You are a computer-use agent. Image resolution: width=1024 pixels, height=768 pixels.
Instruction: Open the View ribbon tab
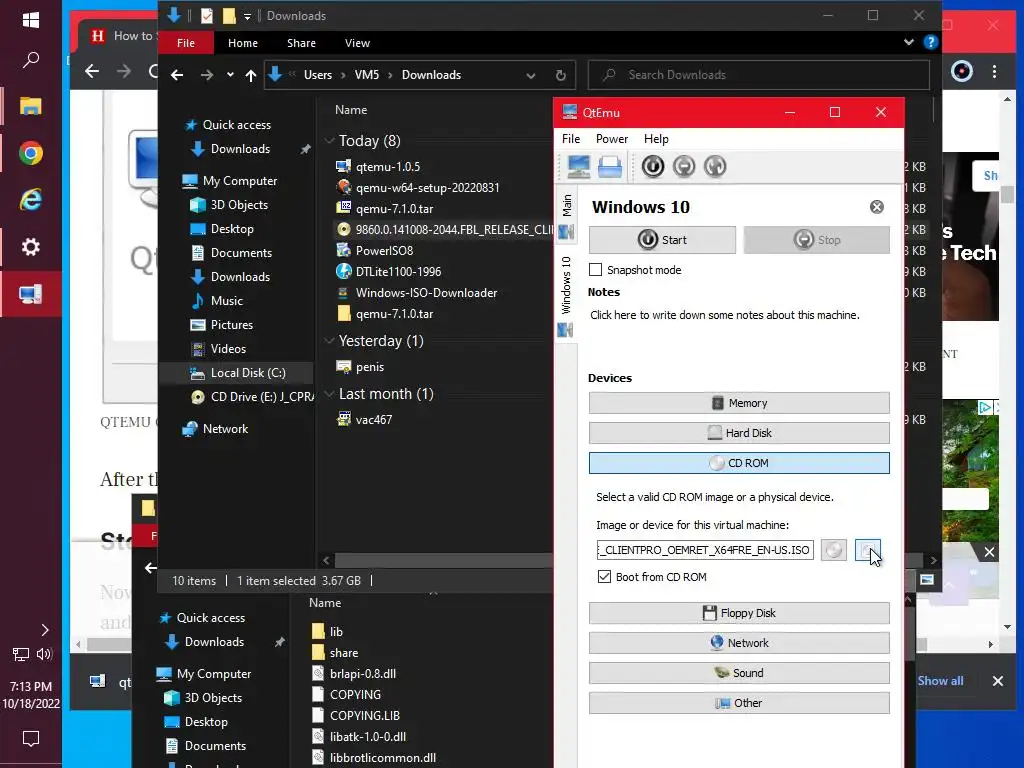[357, 43]
